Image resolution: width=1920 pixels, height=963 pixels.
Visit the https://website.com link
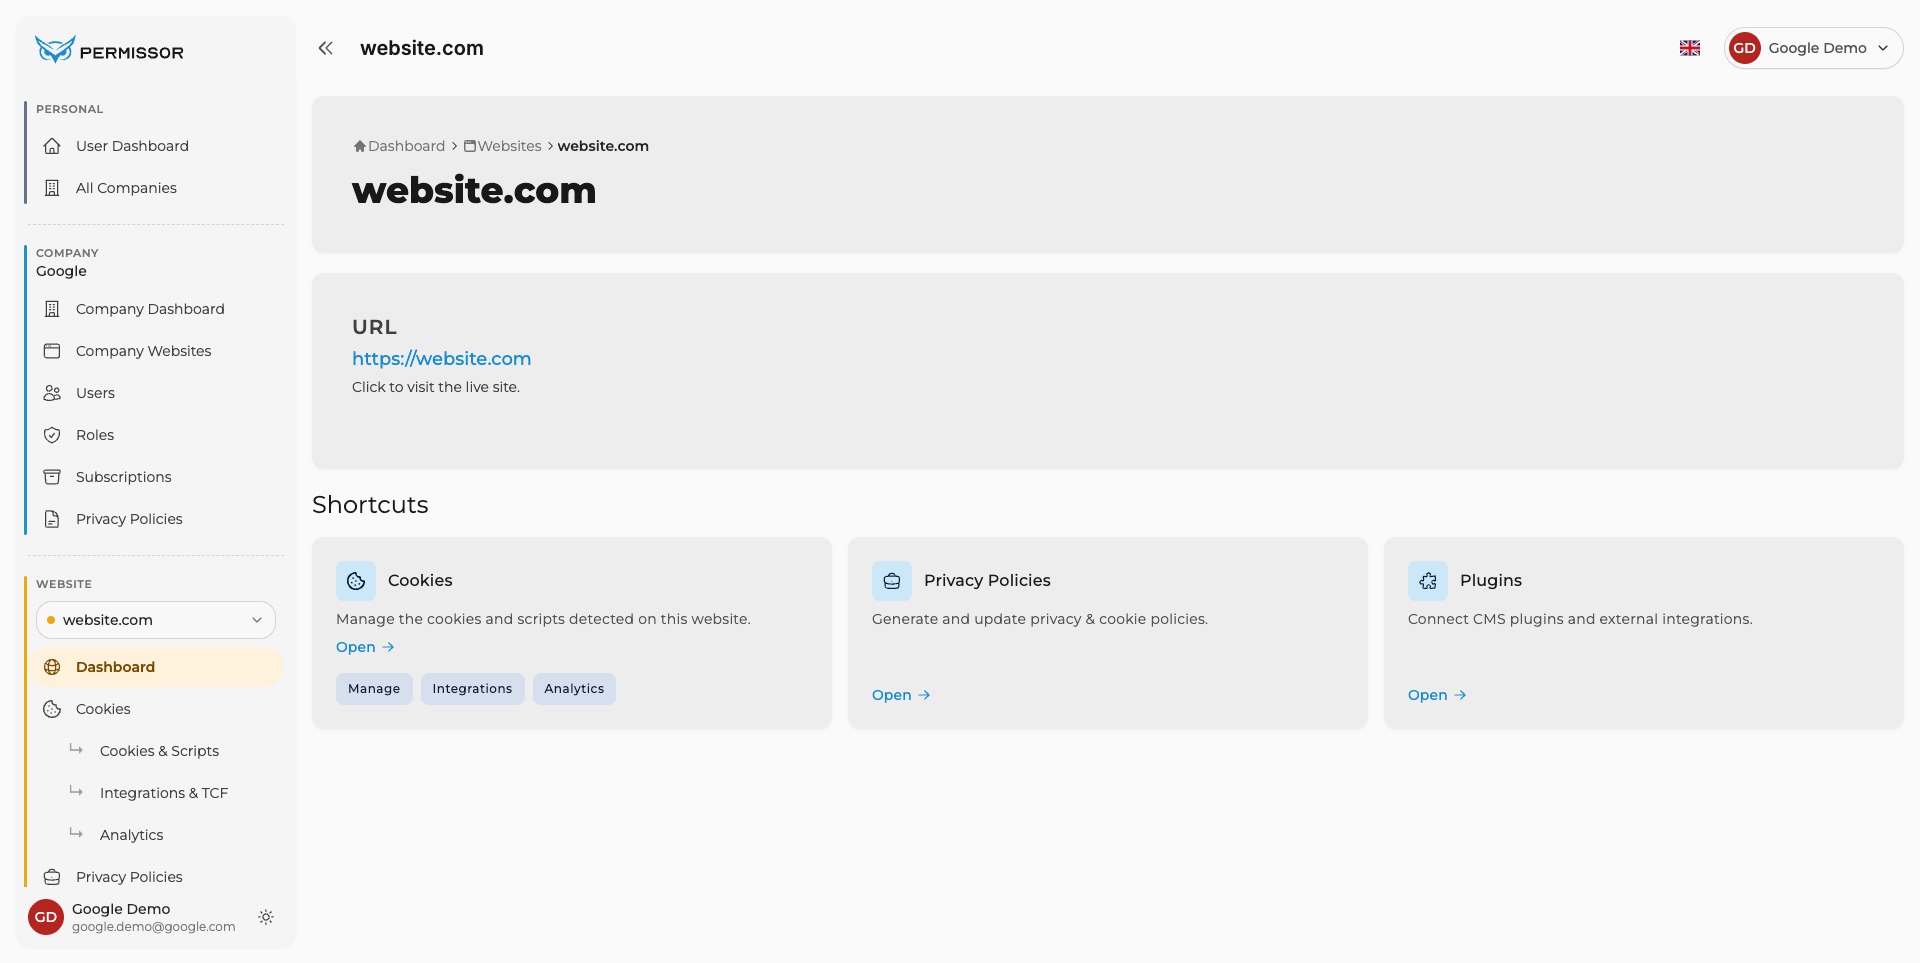click(441, 359)
